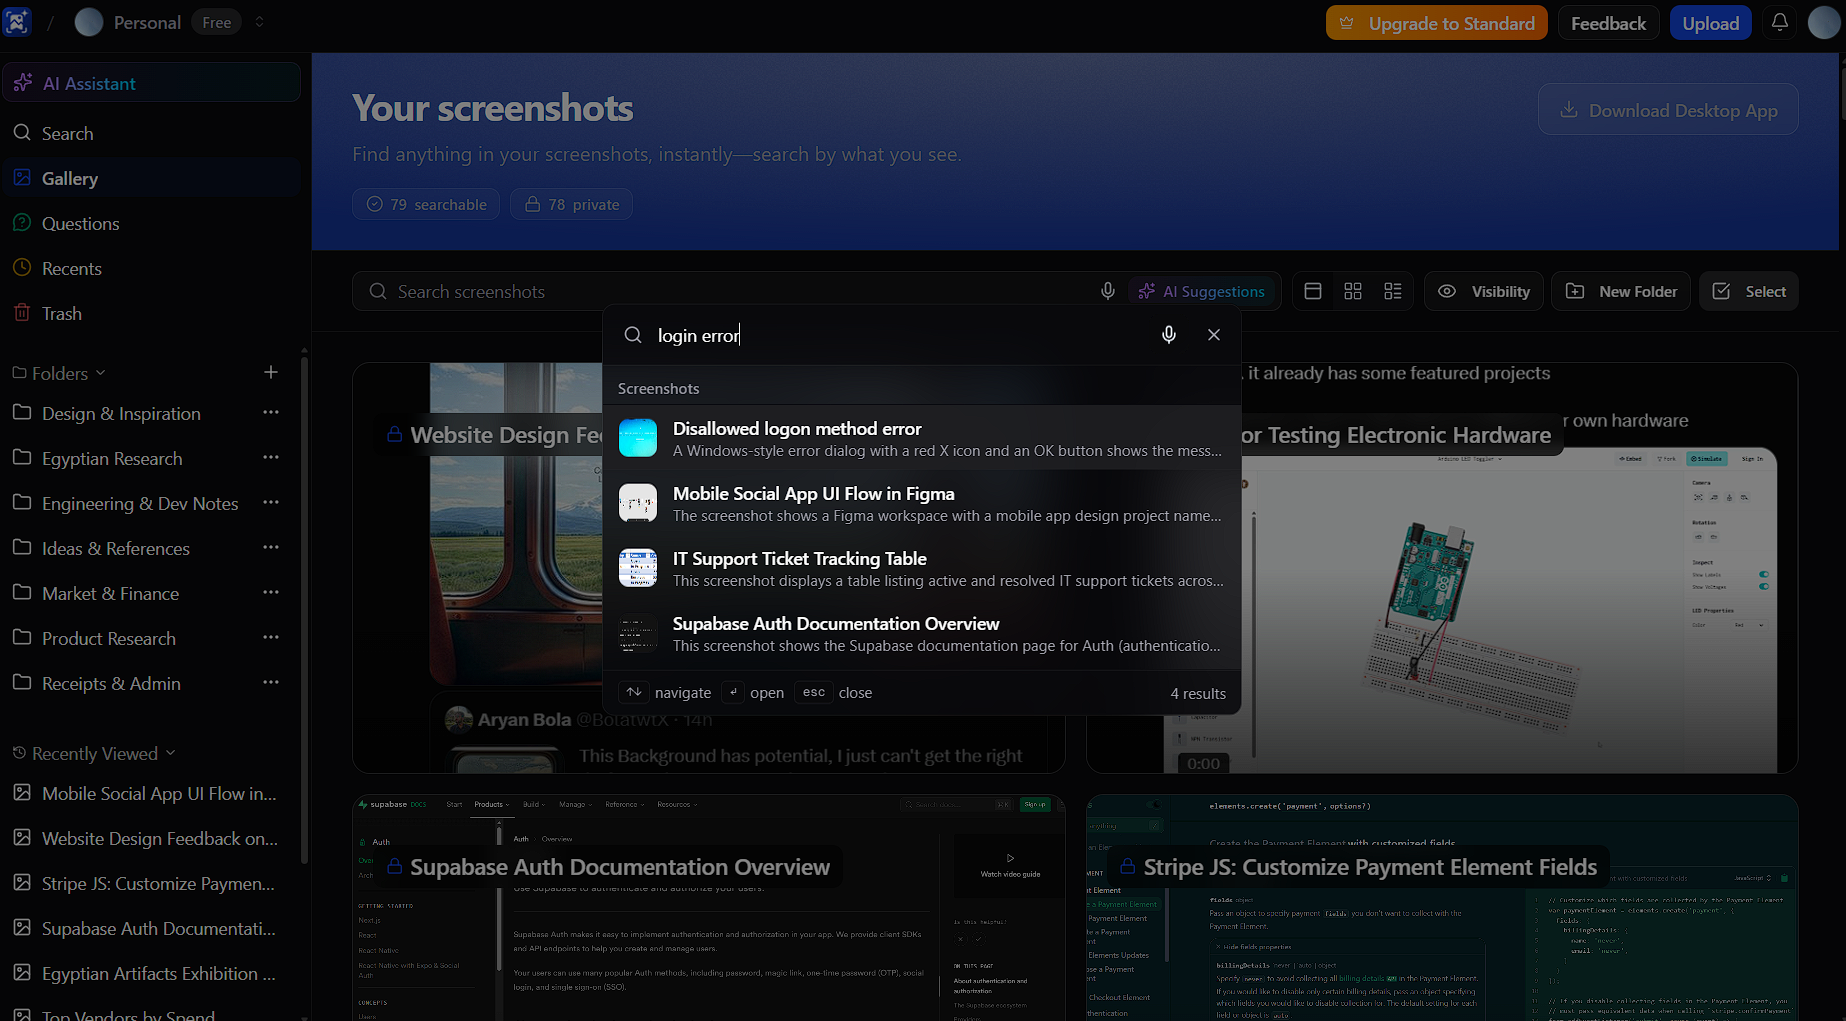The width and height of the screenshot is (1846, 1021).
Task: Enable Select mode for screenshots
Action: click(x=1748, y=291)
